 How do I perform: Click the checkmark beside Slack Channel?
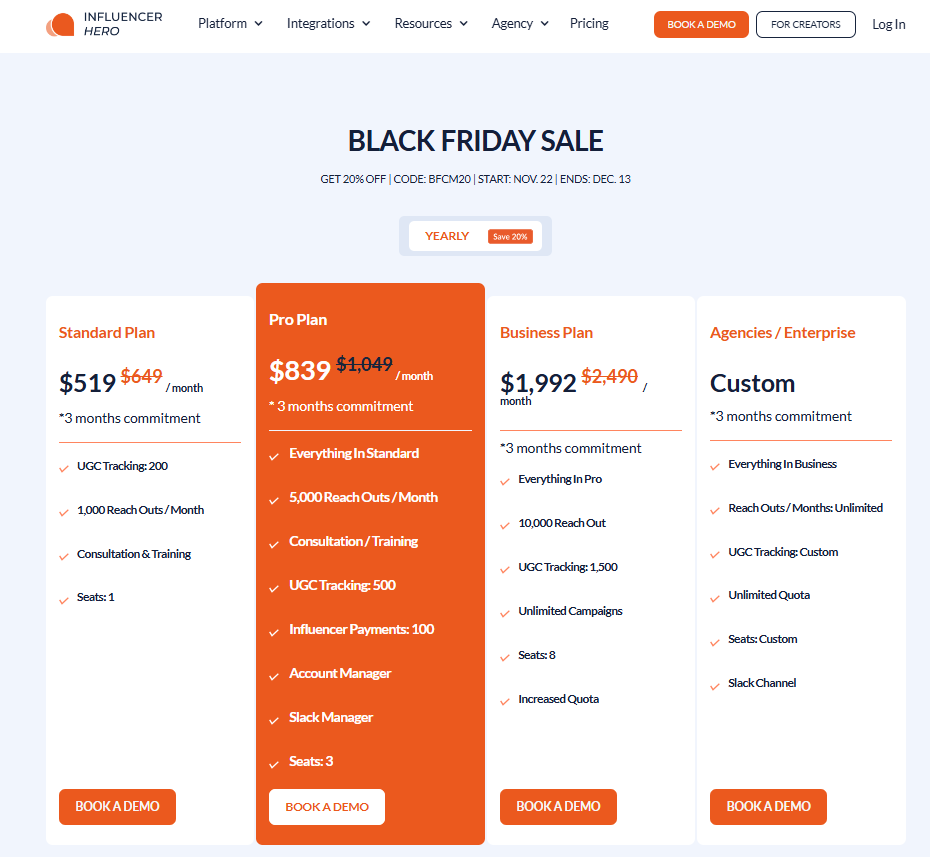[714, 682]
